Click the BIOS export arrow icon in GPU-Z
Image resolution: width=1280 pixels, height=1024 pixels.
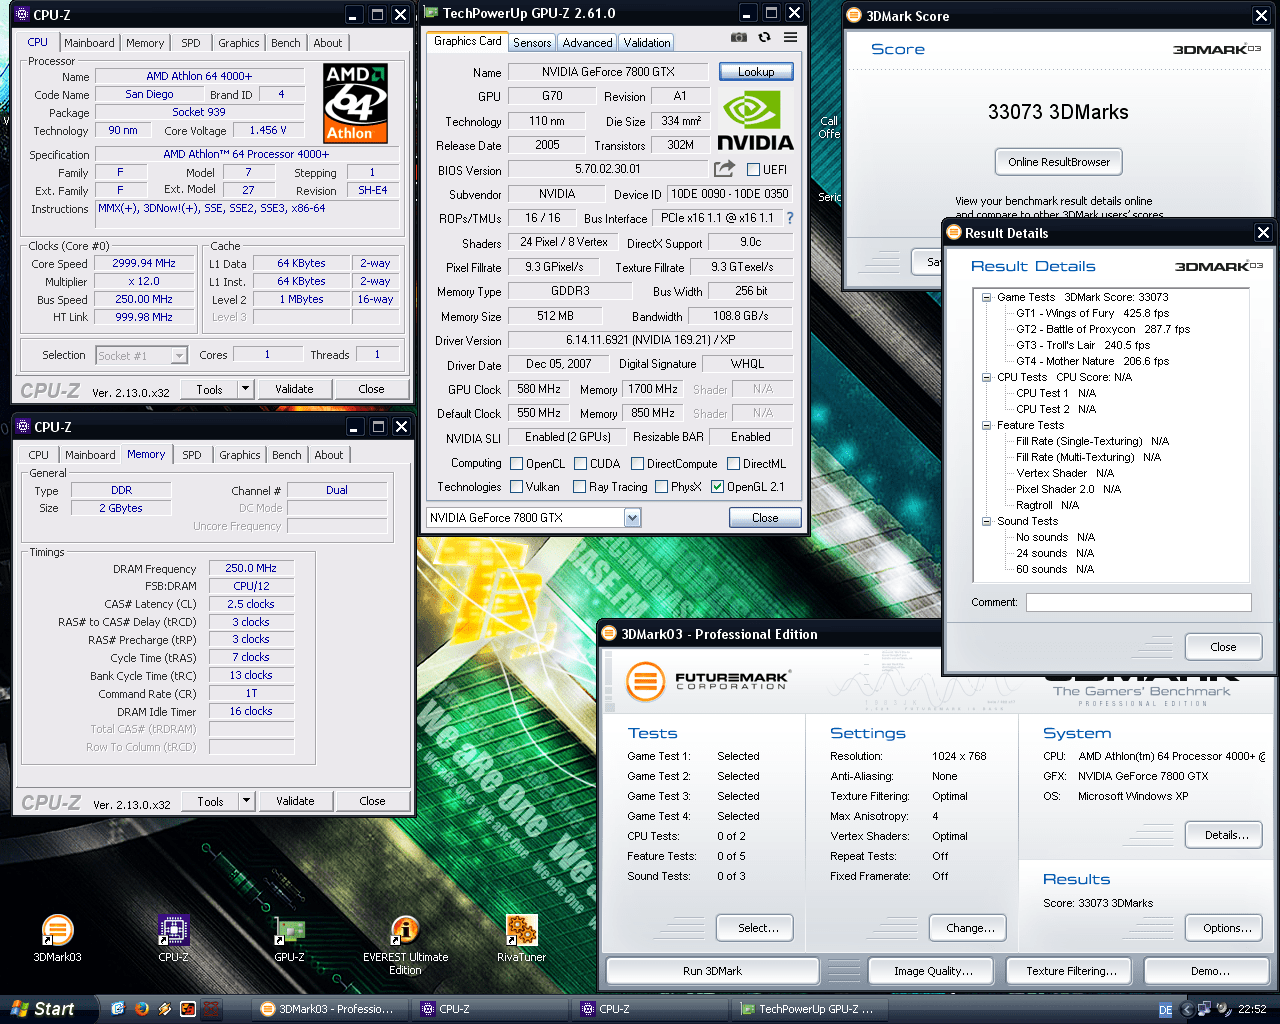725,169
